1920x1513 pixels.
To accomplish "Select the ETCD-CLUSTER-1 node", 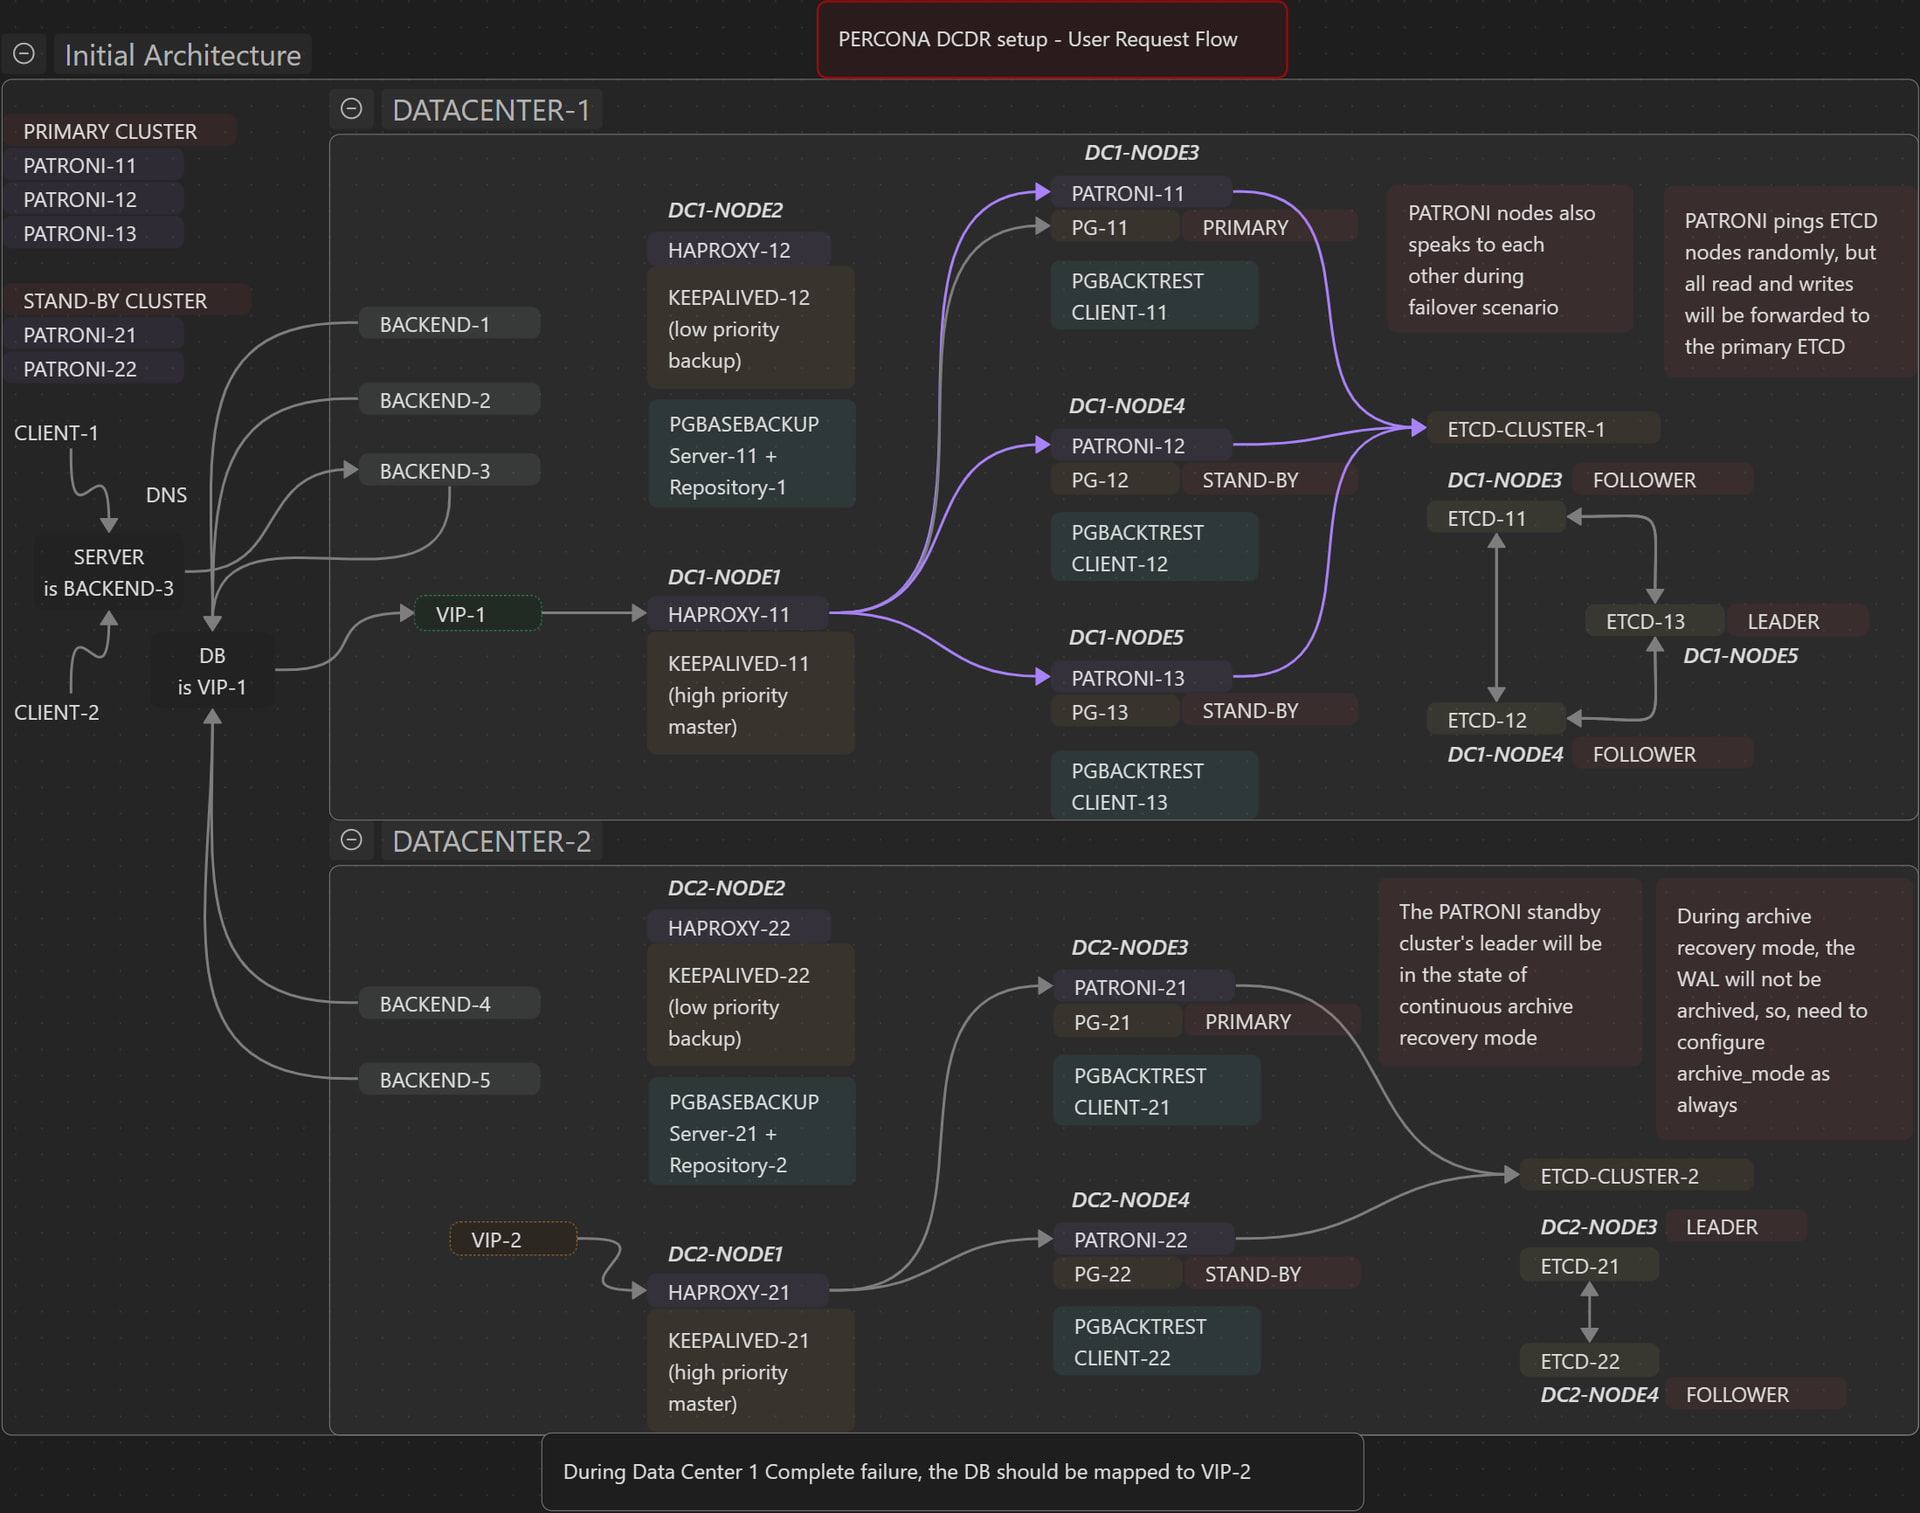I will tap(1541, 429).
